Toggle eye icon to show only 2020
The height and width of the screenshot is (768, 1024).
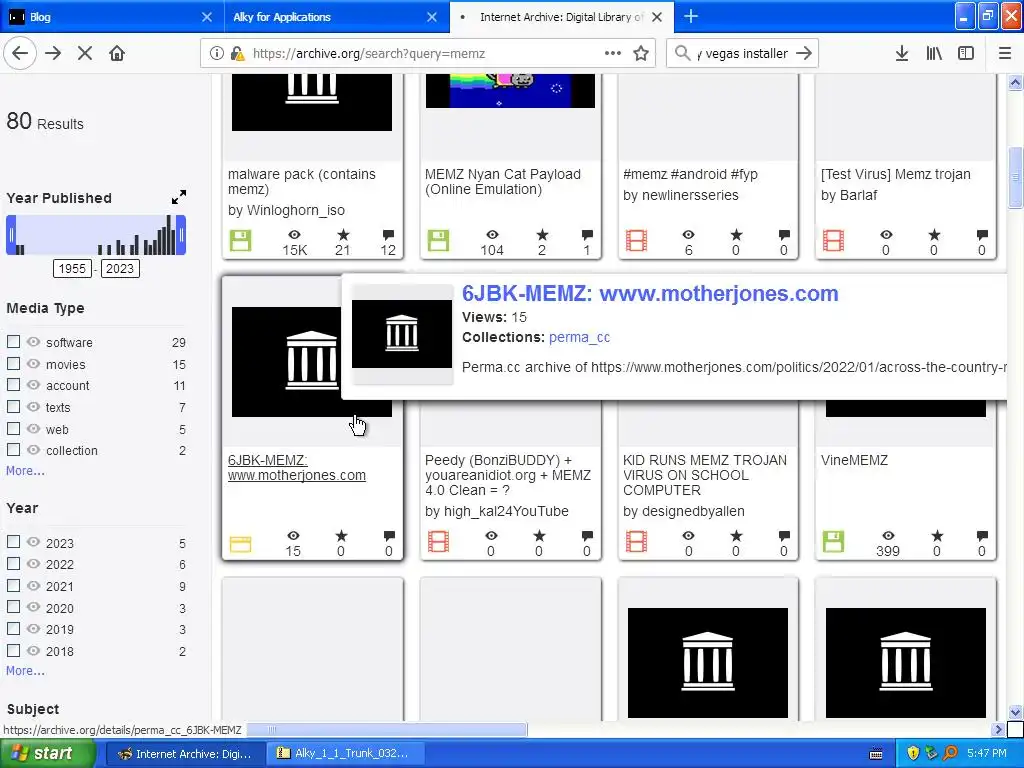(x=33, y=607)
